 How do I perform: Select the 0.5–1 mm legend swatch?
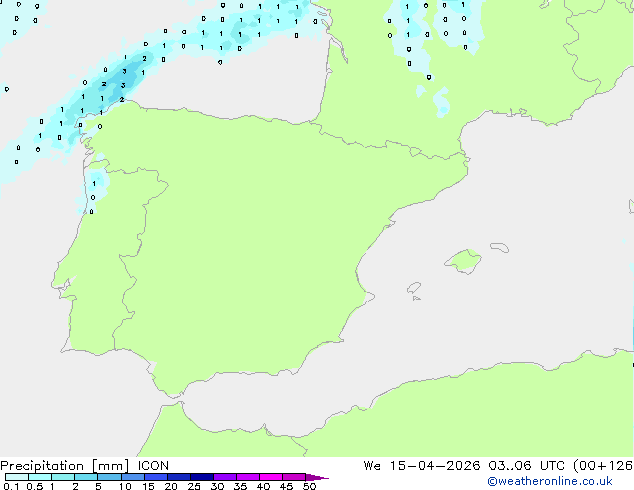tap(40, 477)
